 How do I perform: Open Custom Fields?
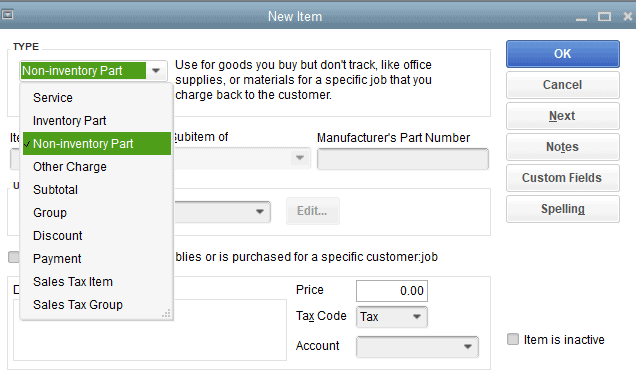(563, 178)
